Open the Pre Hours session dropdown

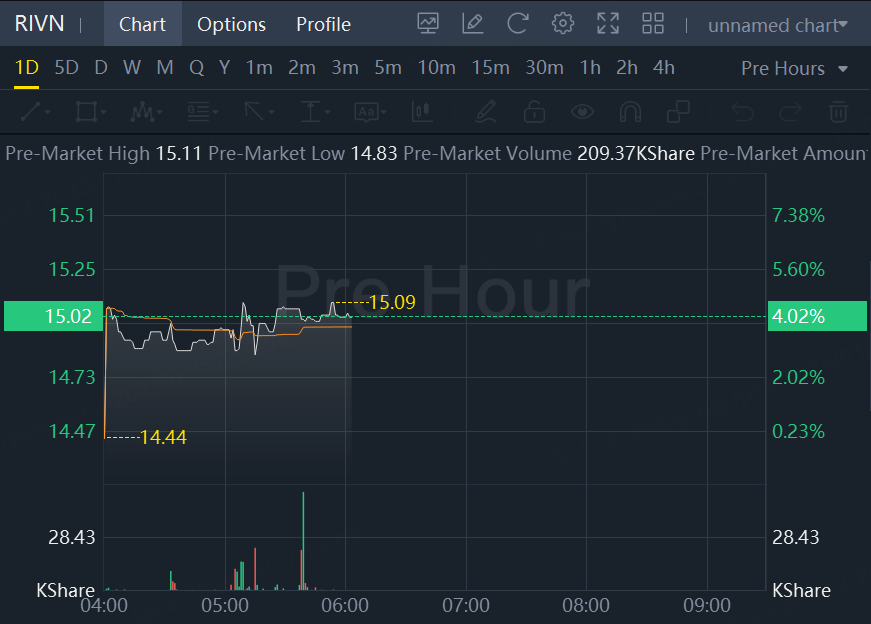pyautogui.click(x=794, y=68)
